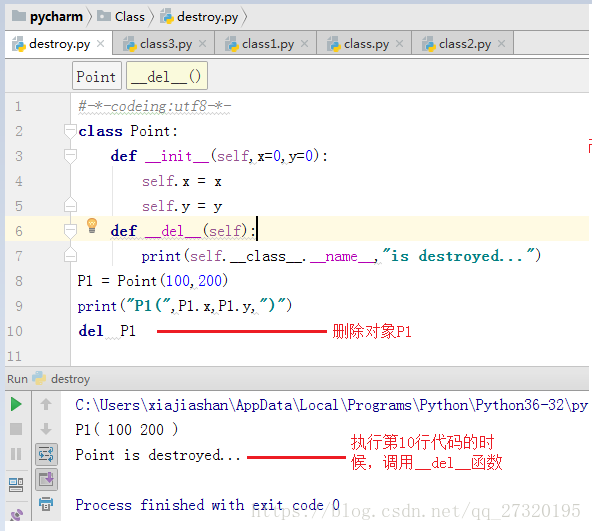Switch to class2.py tab
Viewport: 592px width, 531px height.
click(x=462, y=44)
